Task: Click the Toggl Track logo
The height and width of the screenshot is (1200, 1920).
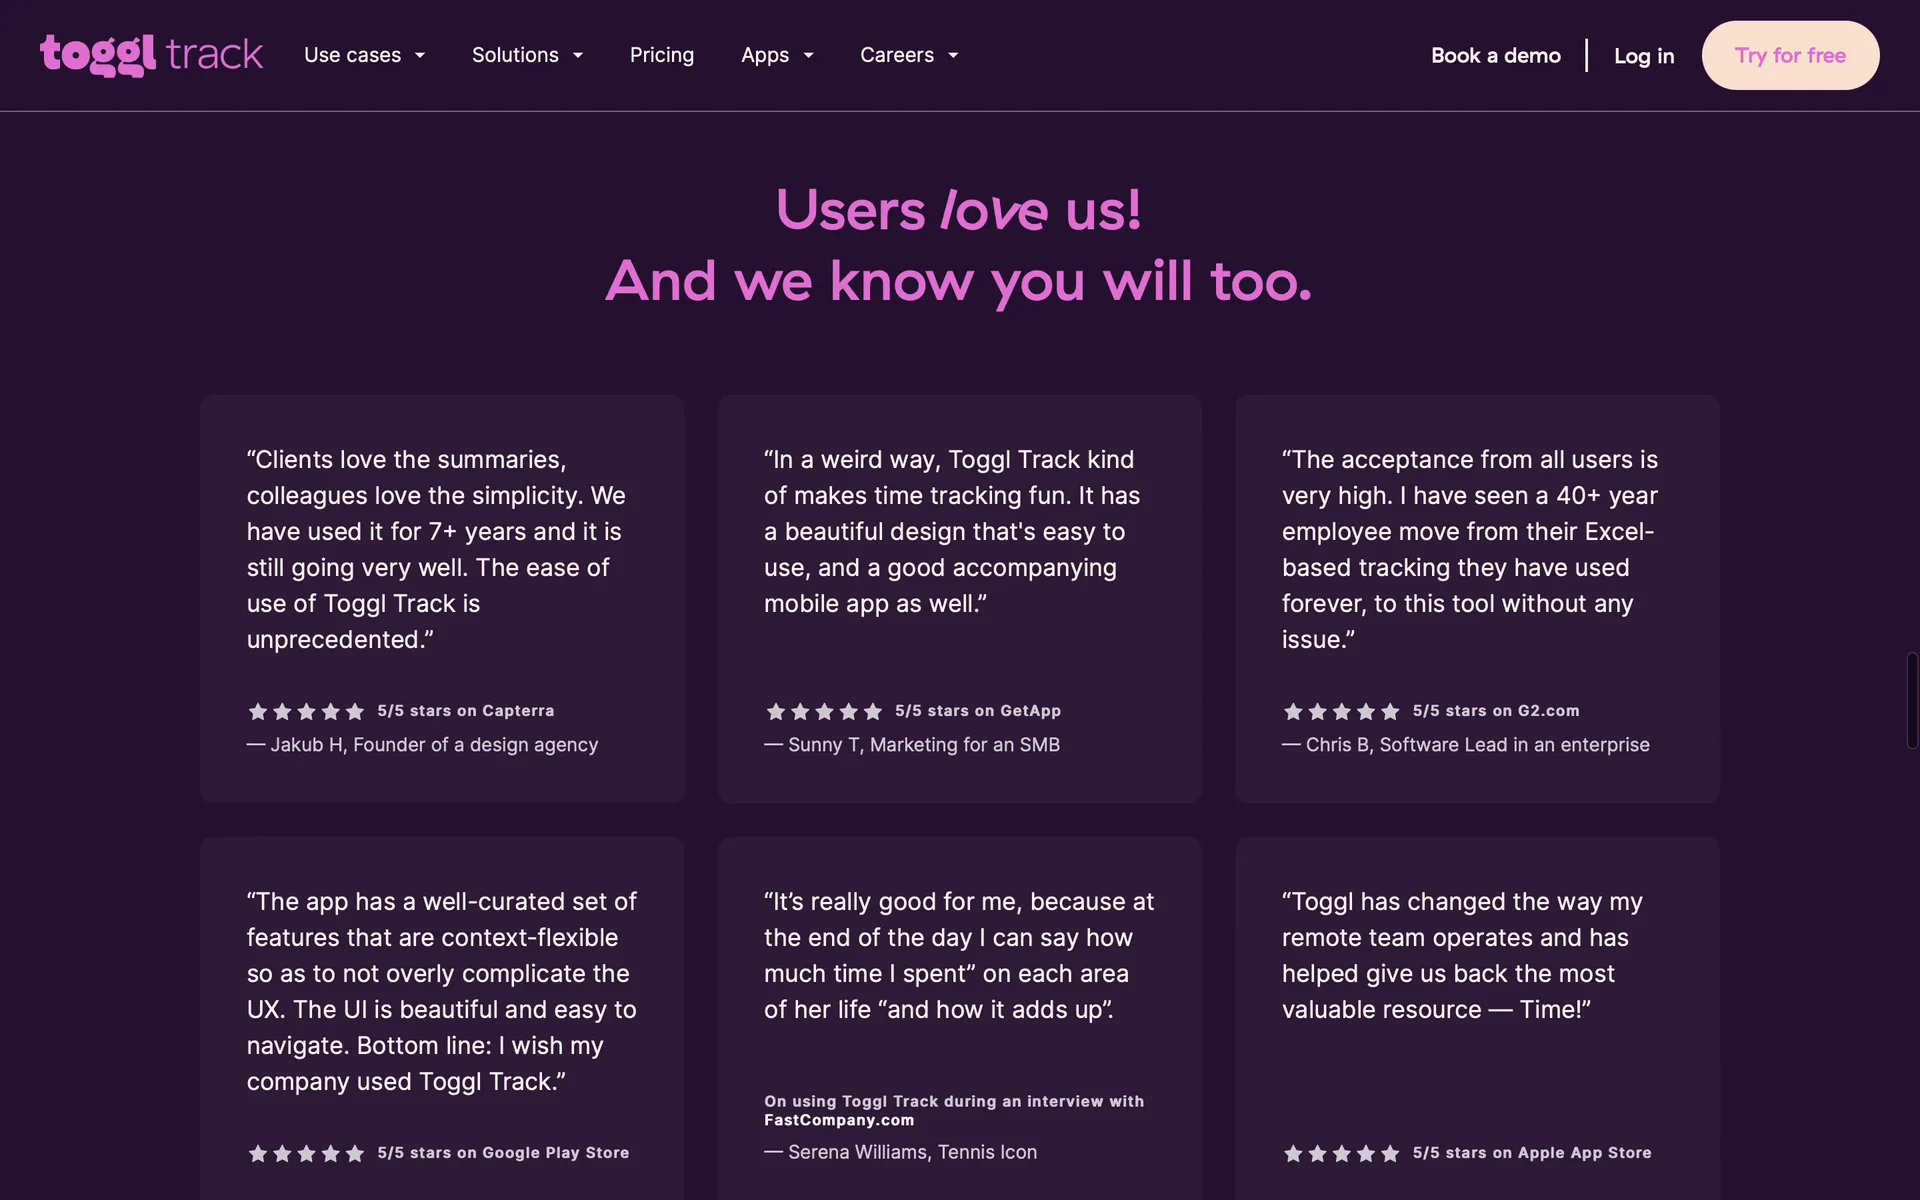Action: (151, 55)
